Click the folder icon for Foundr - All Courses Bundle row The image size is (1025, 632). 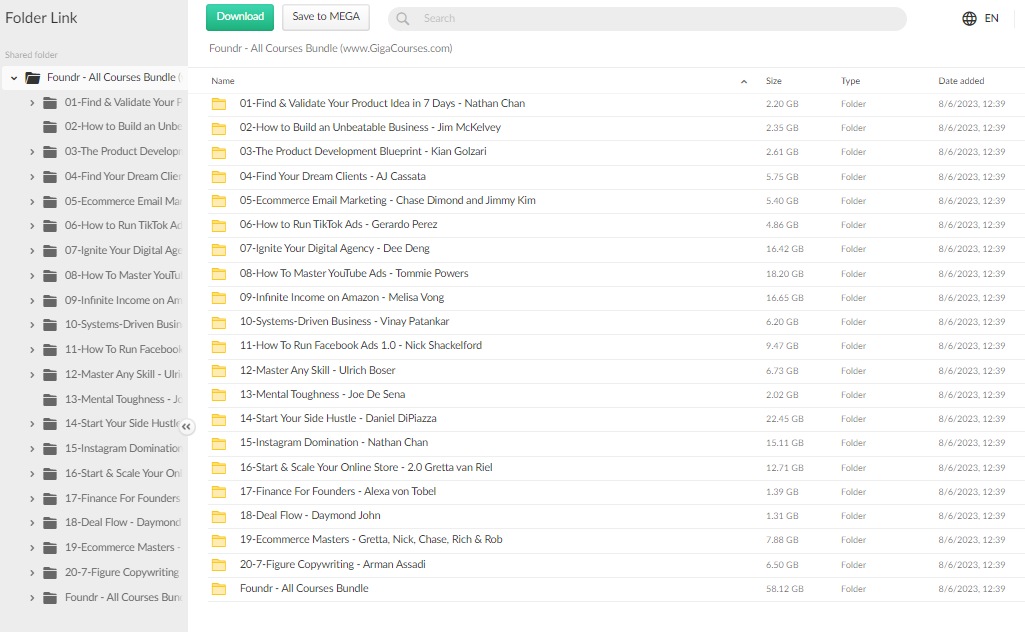coord(219,589)
